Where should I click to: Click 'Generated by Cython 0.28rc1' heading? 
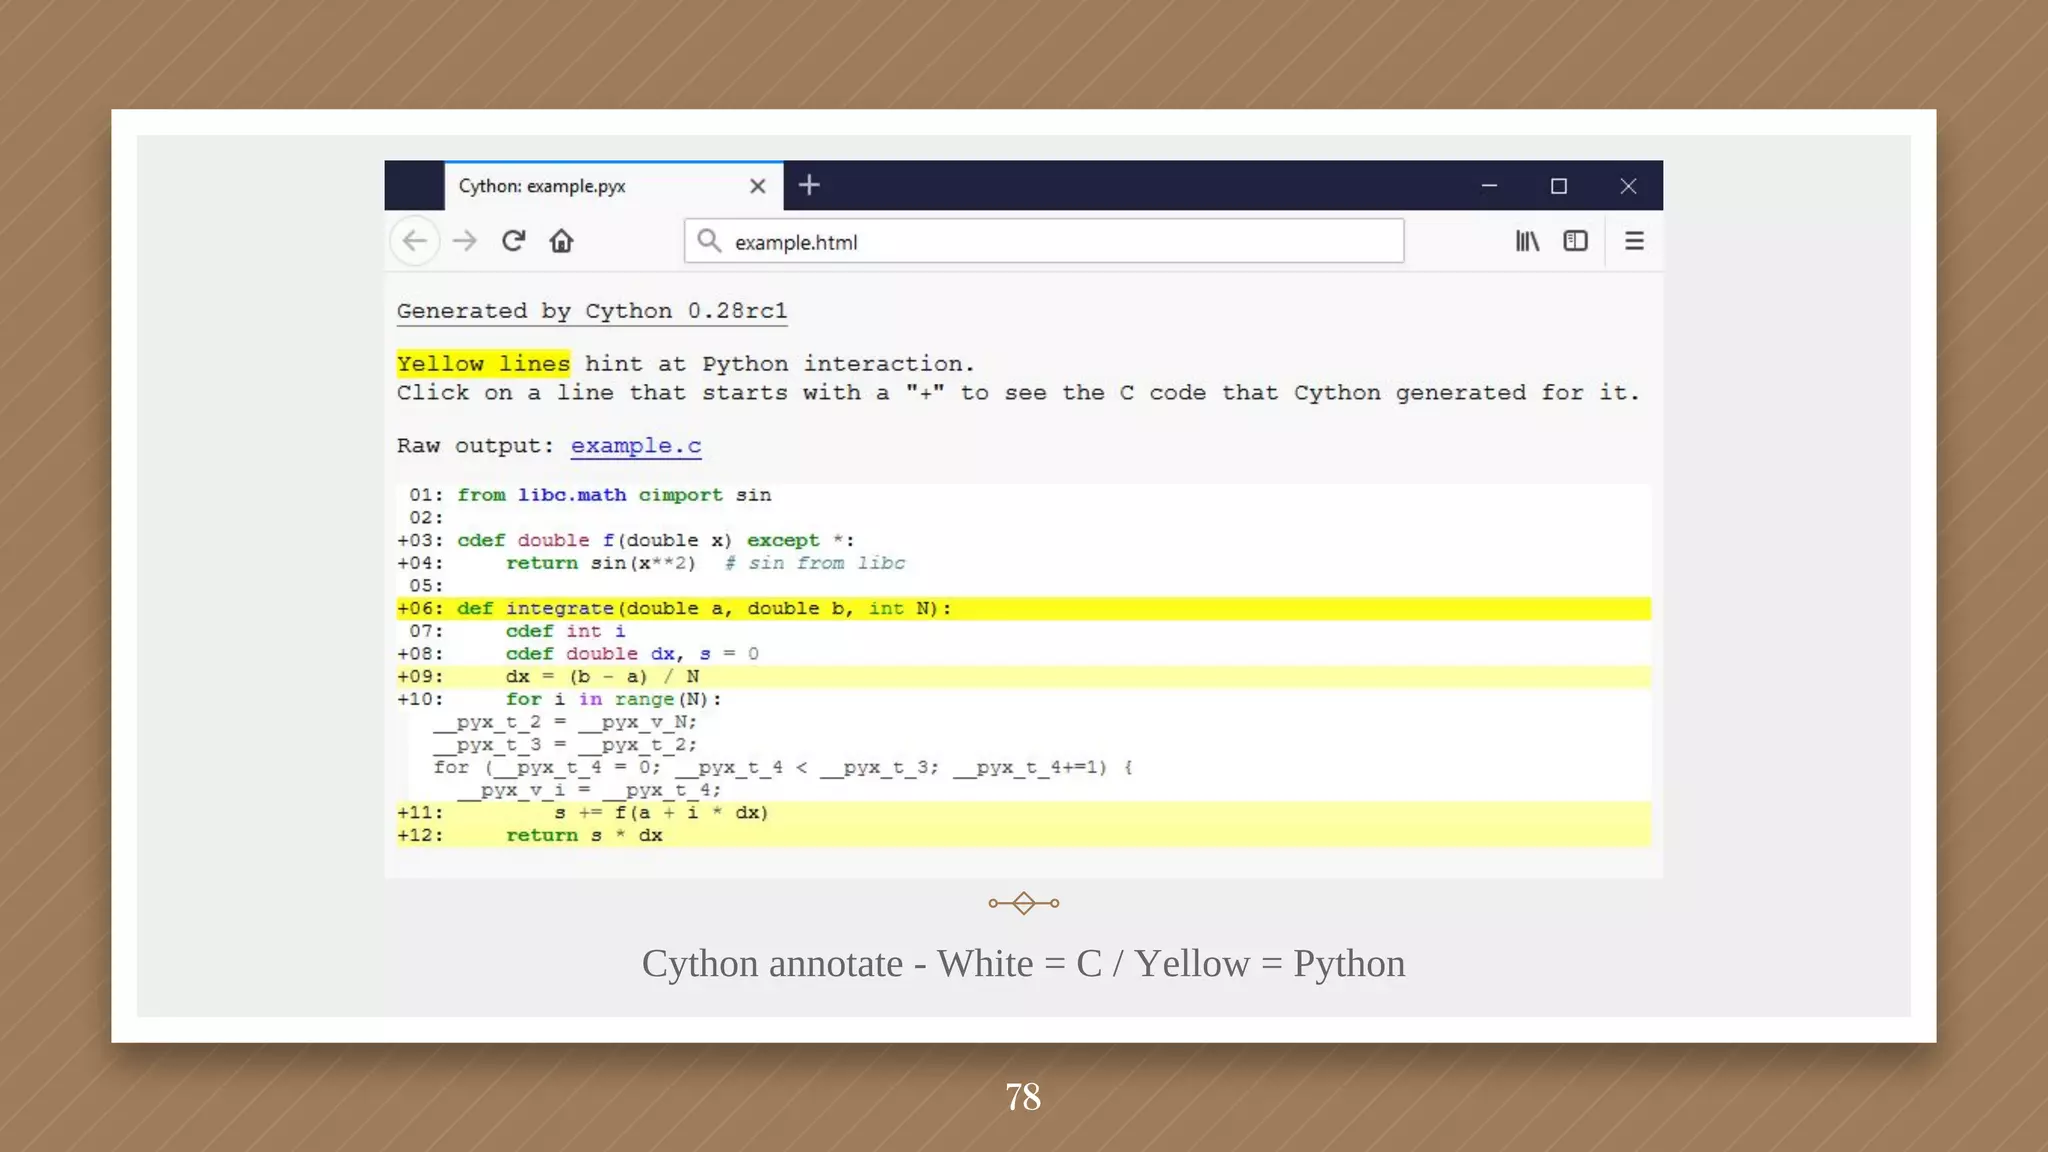[592, 311]
